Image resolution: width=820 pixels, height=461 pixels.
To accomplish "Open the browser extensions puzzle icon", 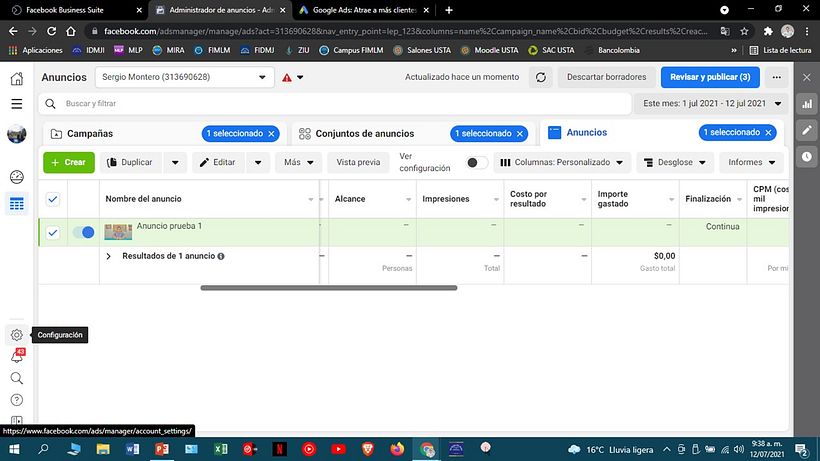I will [x=768, y=31].
